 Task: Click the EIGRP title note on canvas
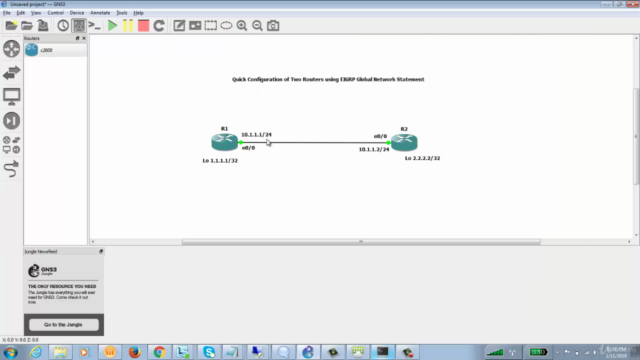pos(328,79)
